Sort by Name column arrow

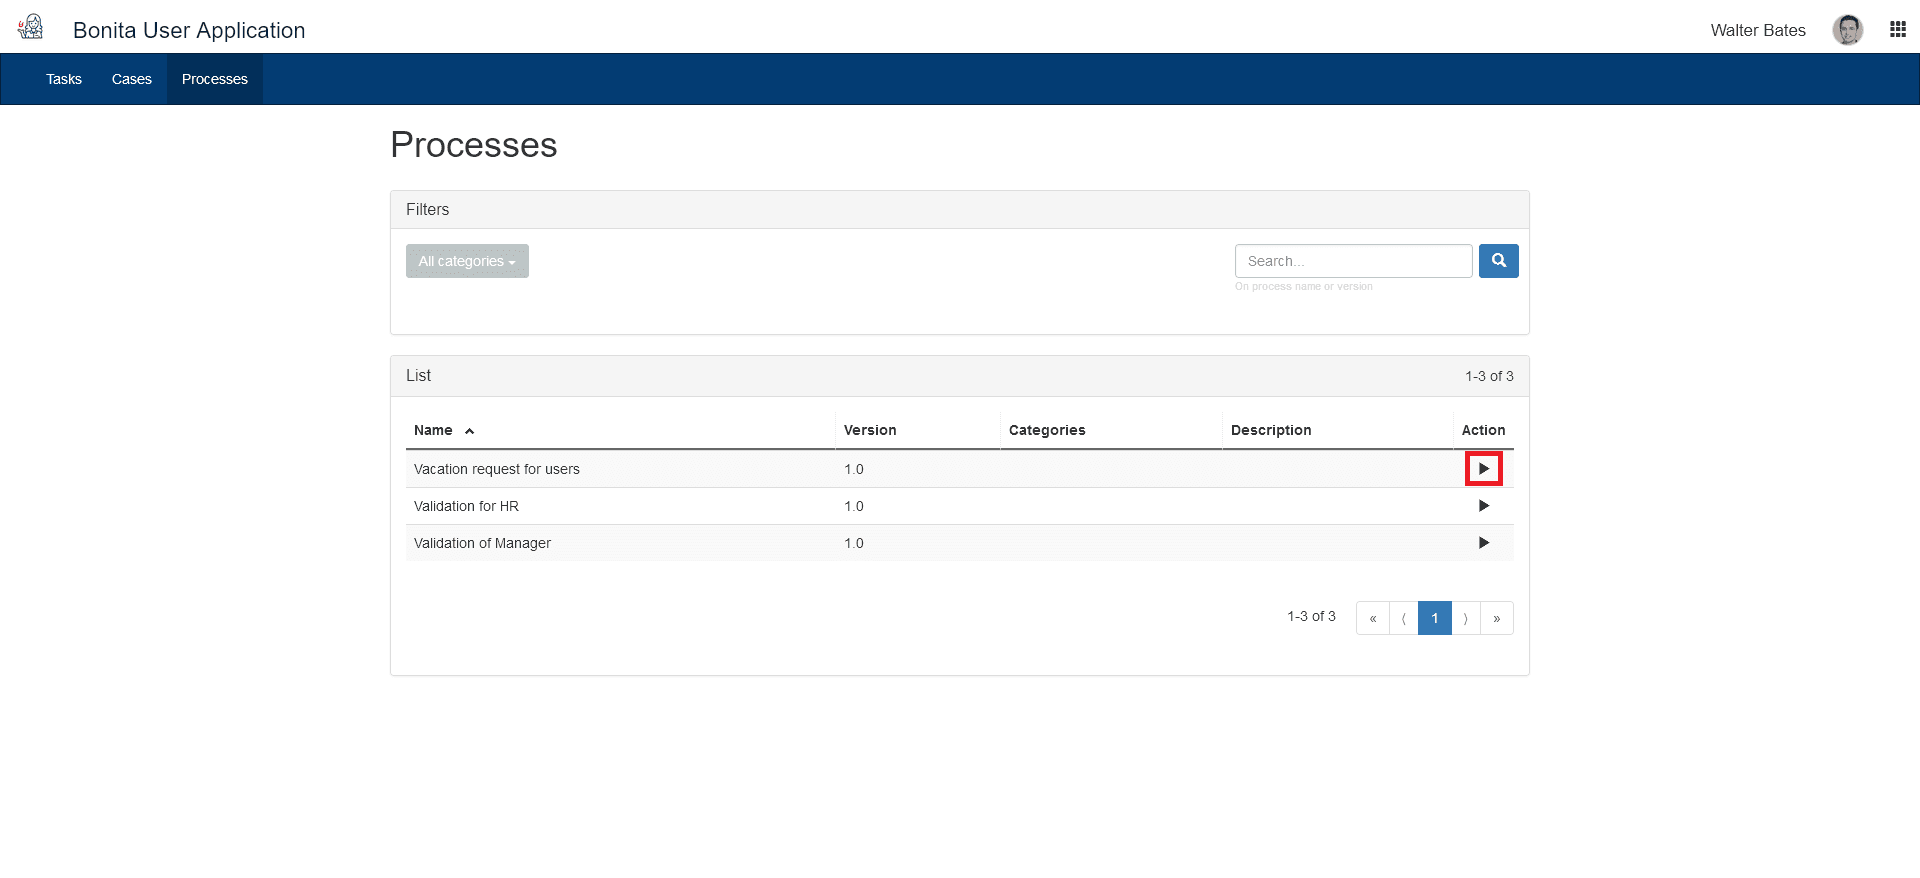click(x=469, y=431)
